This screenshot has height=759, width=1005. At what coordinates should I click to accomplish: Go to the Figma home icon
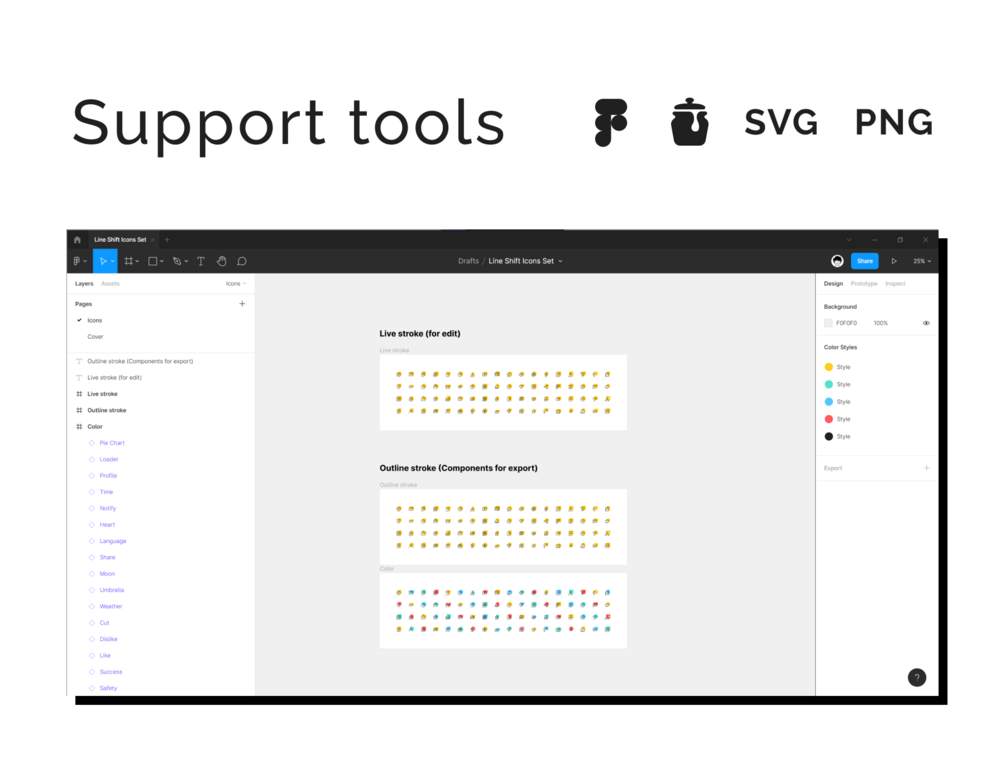click(x=78, y=240)
